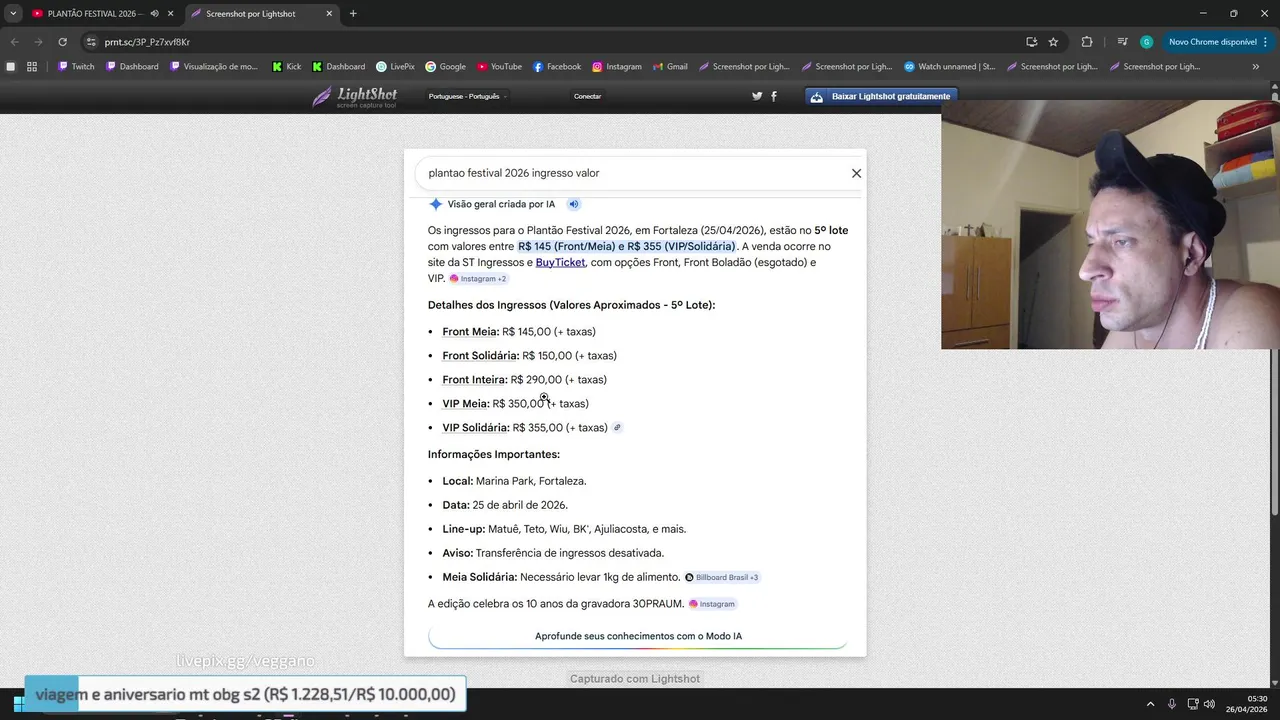Open the LivePix bookmark
The height and width of the screenshot is (720, 1280).
point(395,67)
